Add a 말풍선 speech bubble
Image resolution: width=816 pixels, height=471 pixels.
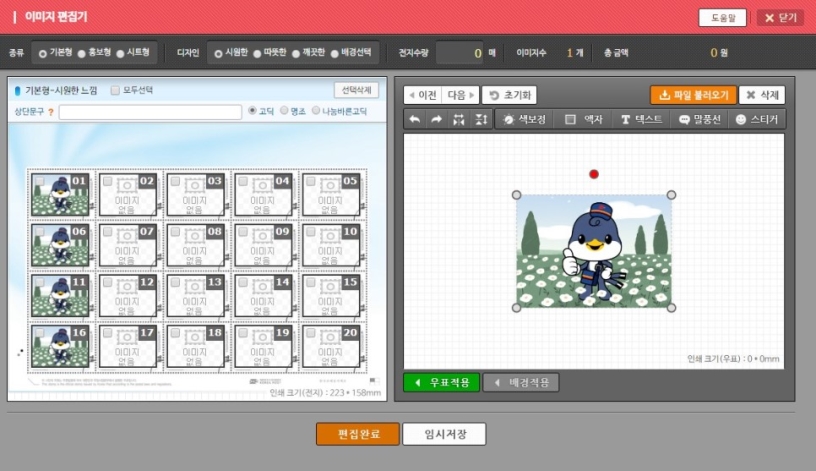tap(700, 120)
